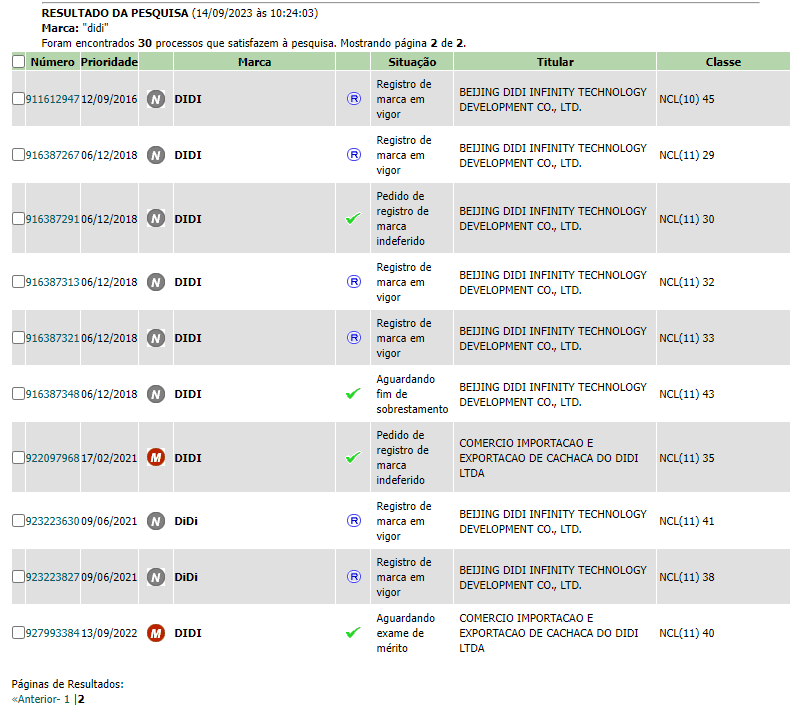Viewport: 797px width, 716px height.
Task: Click the Marca column header
Action: pos(255,62)
